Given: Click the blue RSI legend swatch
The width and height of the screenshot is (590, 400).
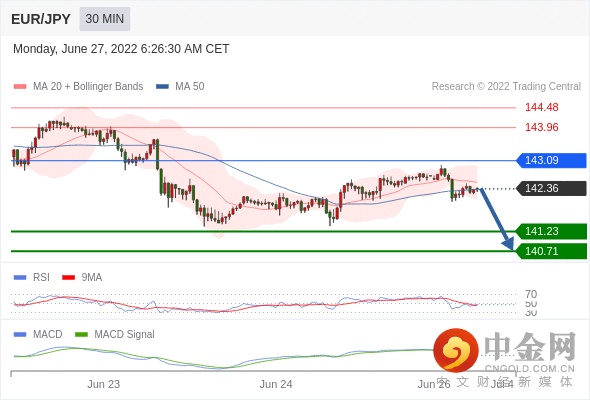Looking at the screenshot, I should tap(20, 278).
